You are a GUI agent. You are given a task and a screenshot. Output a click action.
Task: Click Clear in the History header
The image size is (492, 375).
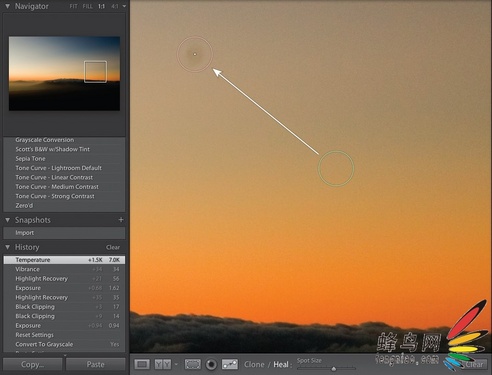tap(113, 247)
